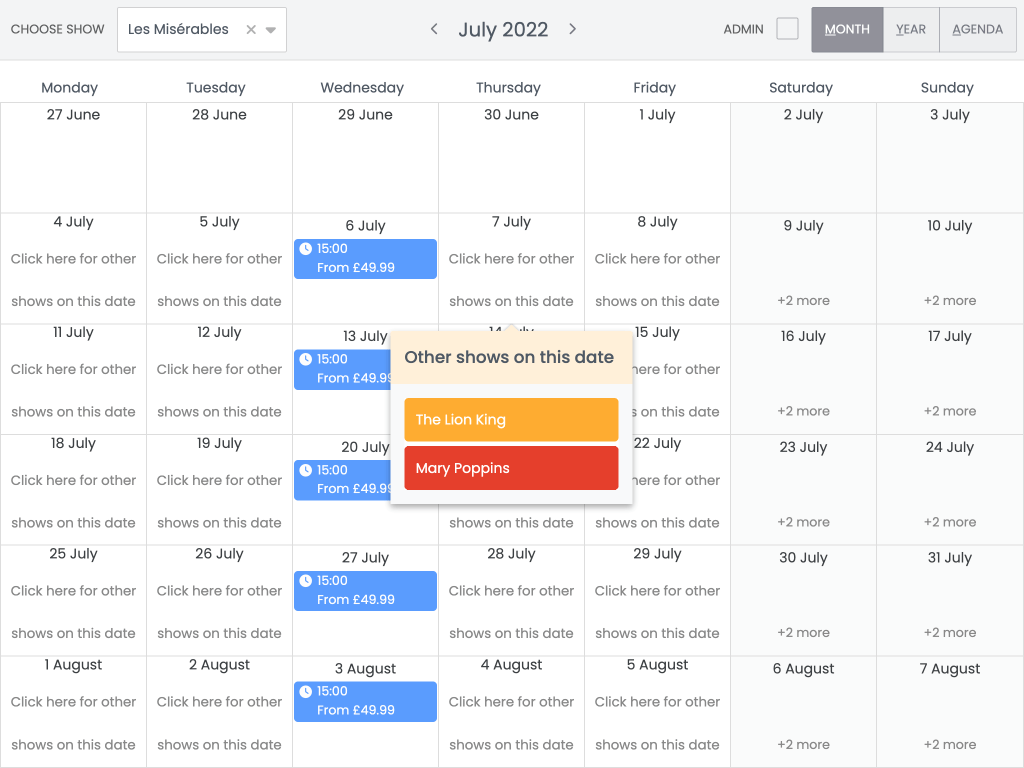Viewport: 1024px width, 768px height.
Task: Clear the Les Misérables show selection
Action: 251,29
